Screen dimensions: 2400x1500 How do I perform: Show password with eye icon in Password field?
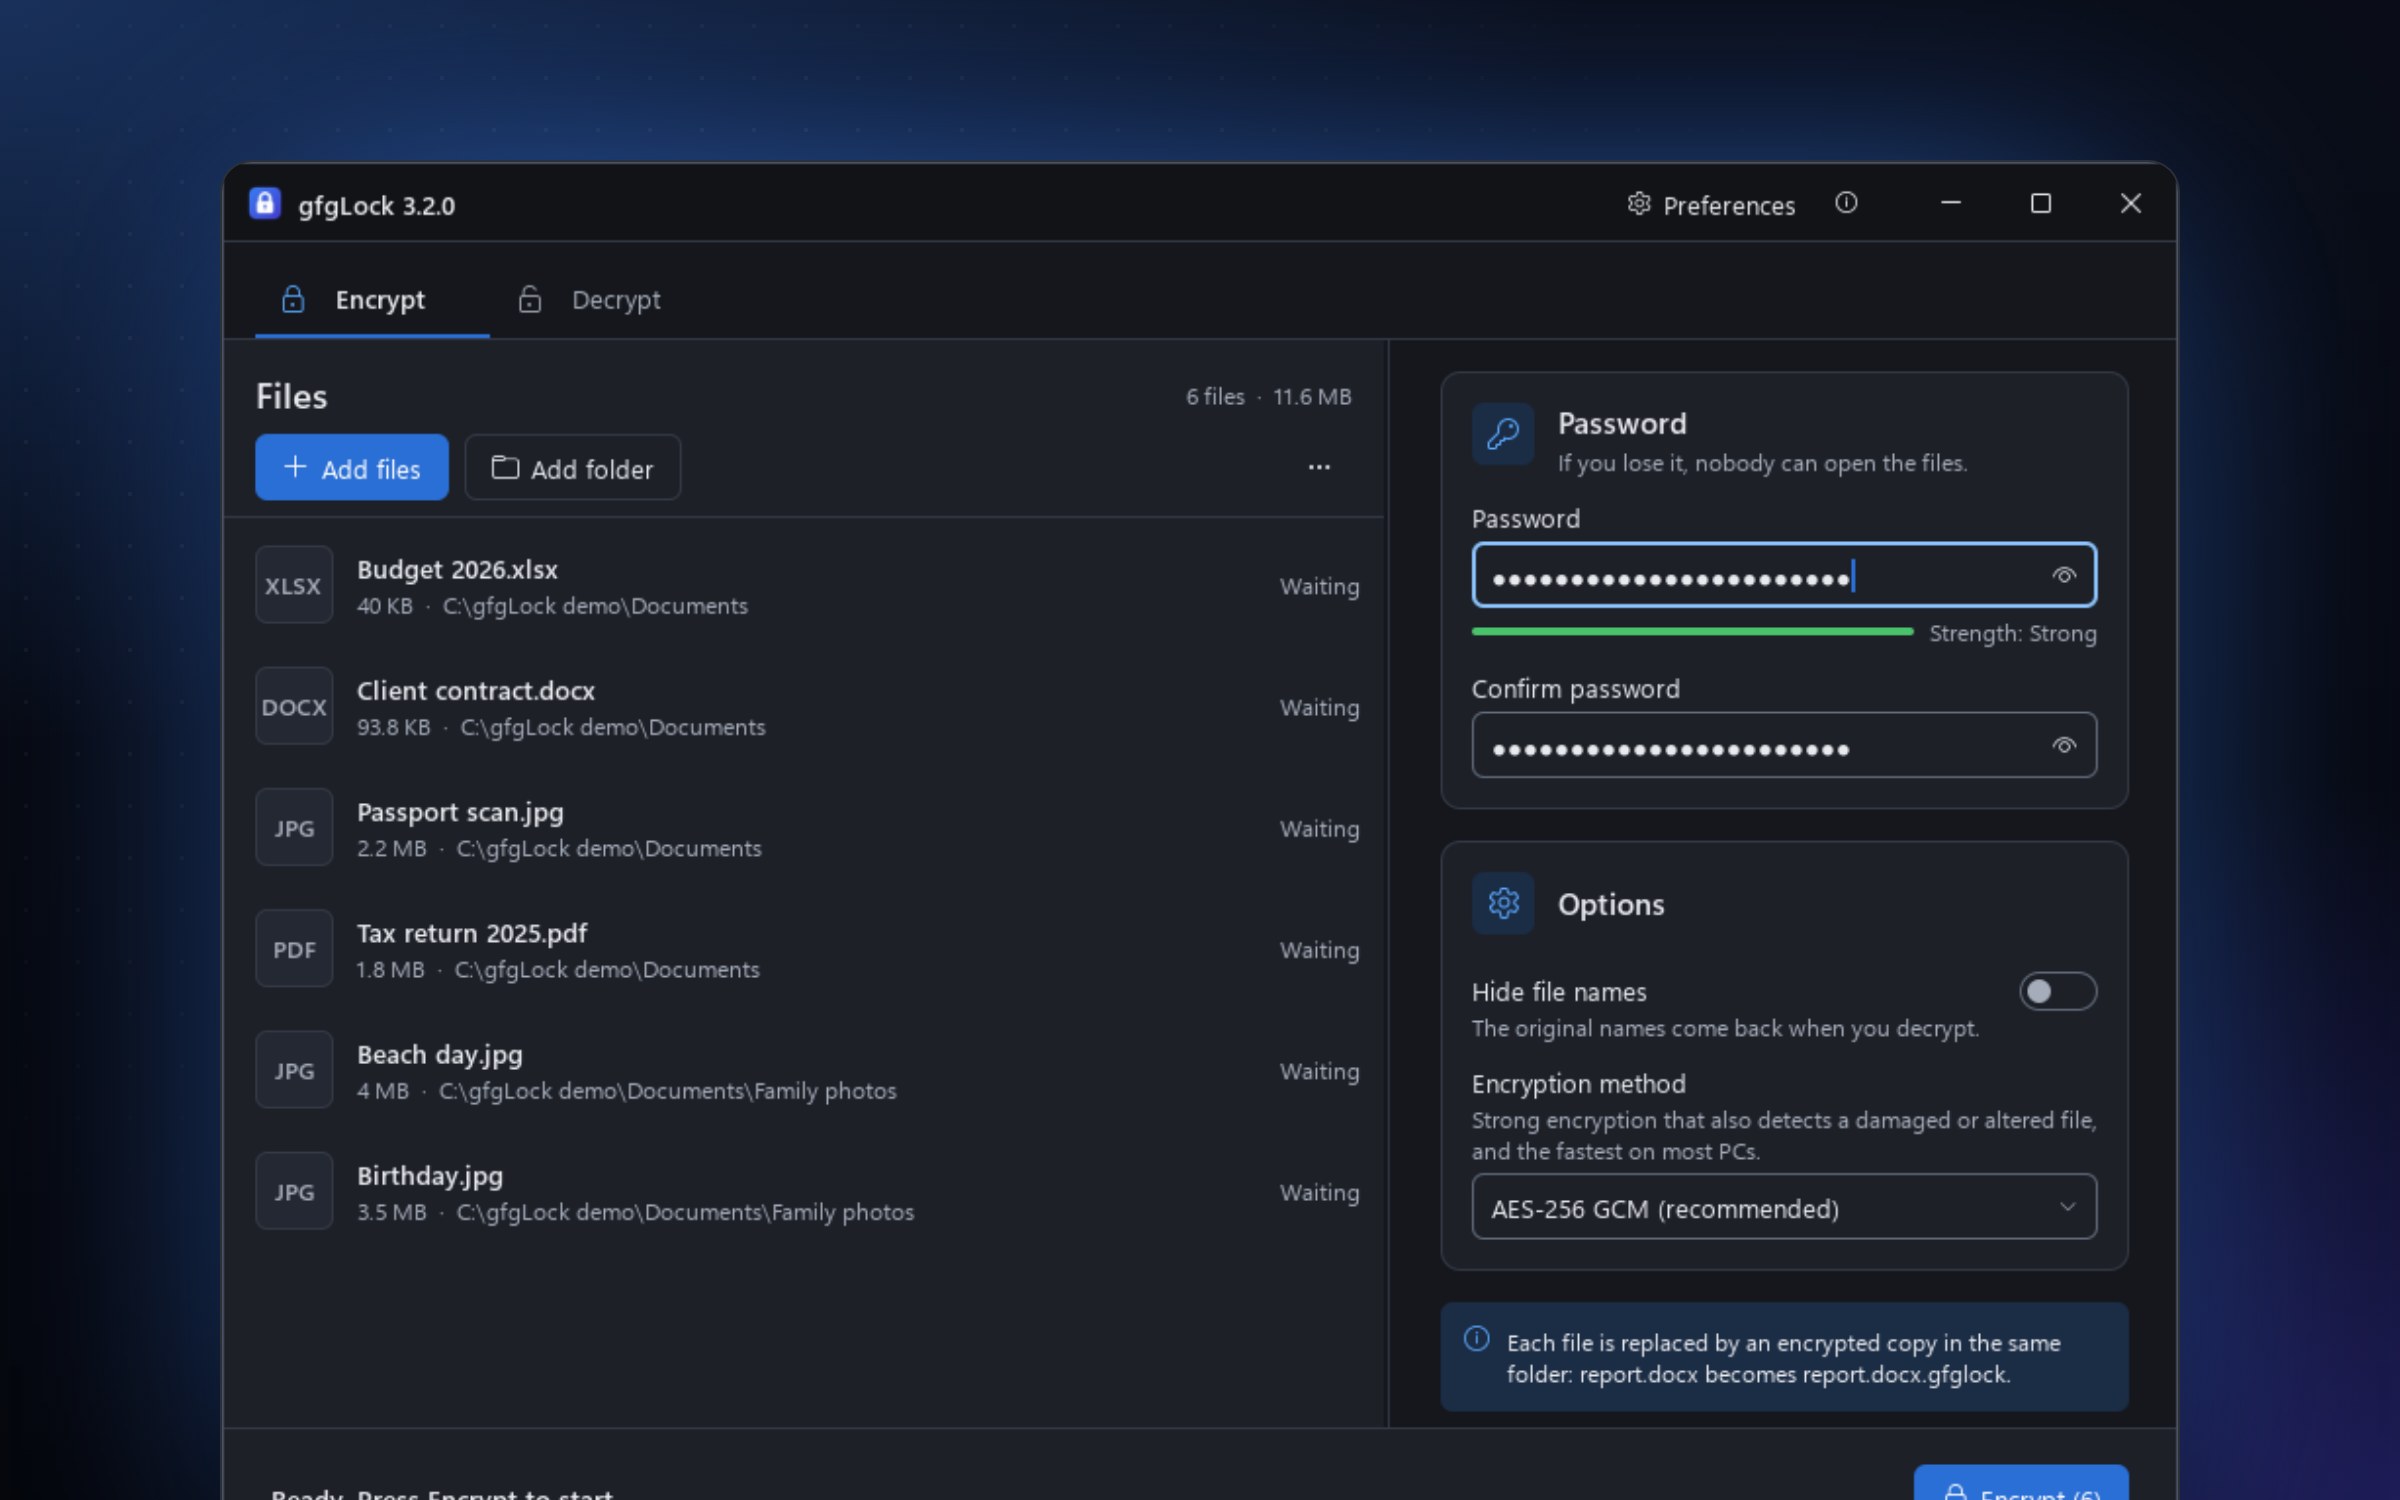pyautogui.click(x=2064, y=575)
